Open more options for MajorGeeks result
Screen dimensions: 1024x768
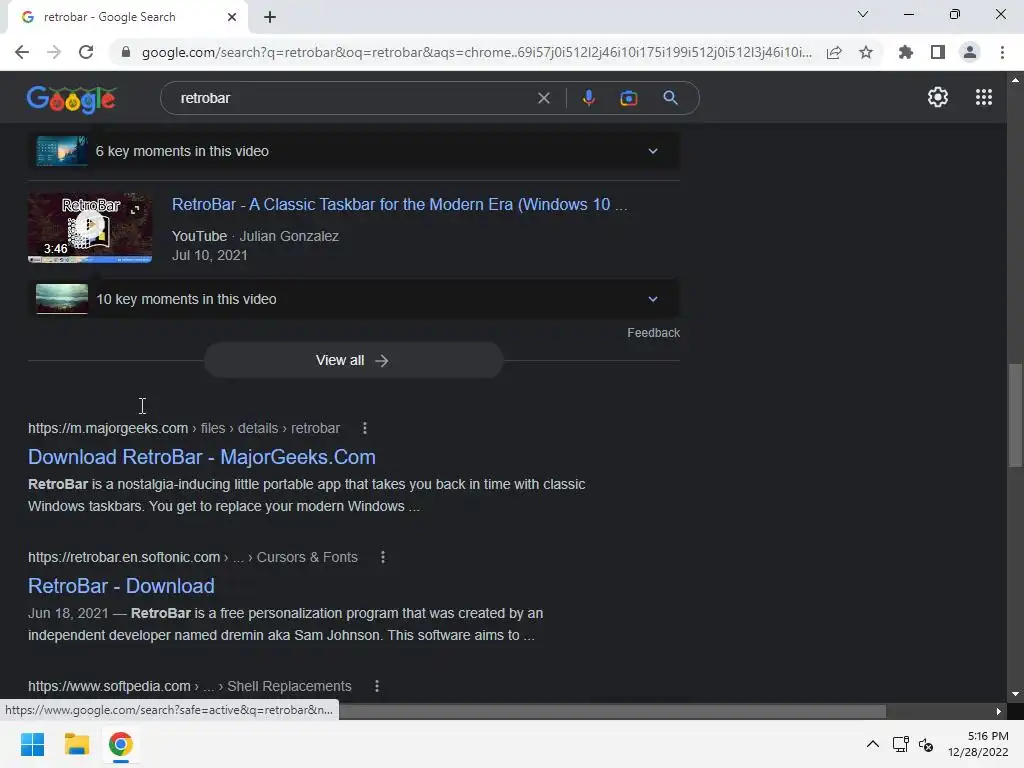click(x=364, y=428)
